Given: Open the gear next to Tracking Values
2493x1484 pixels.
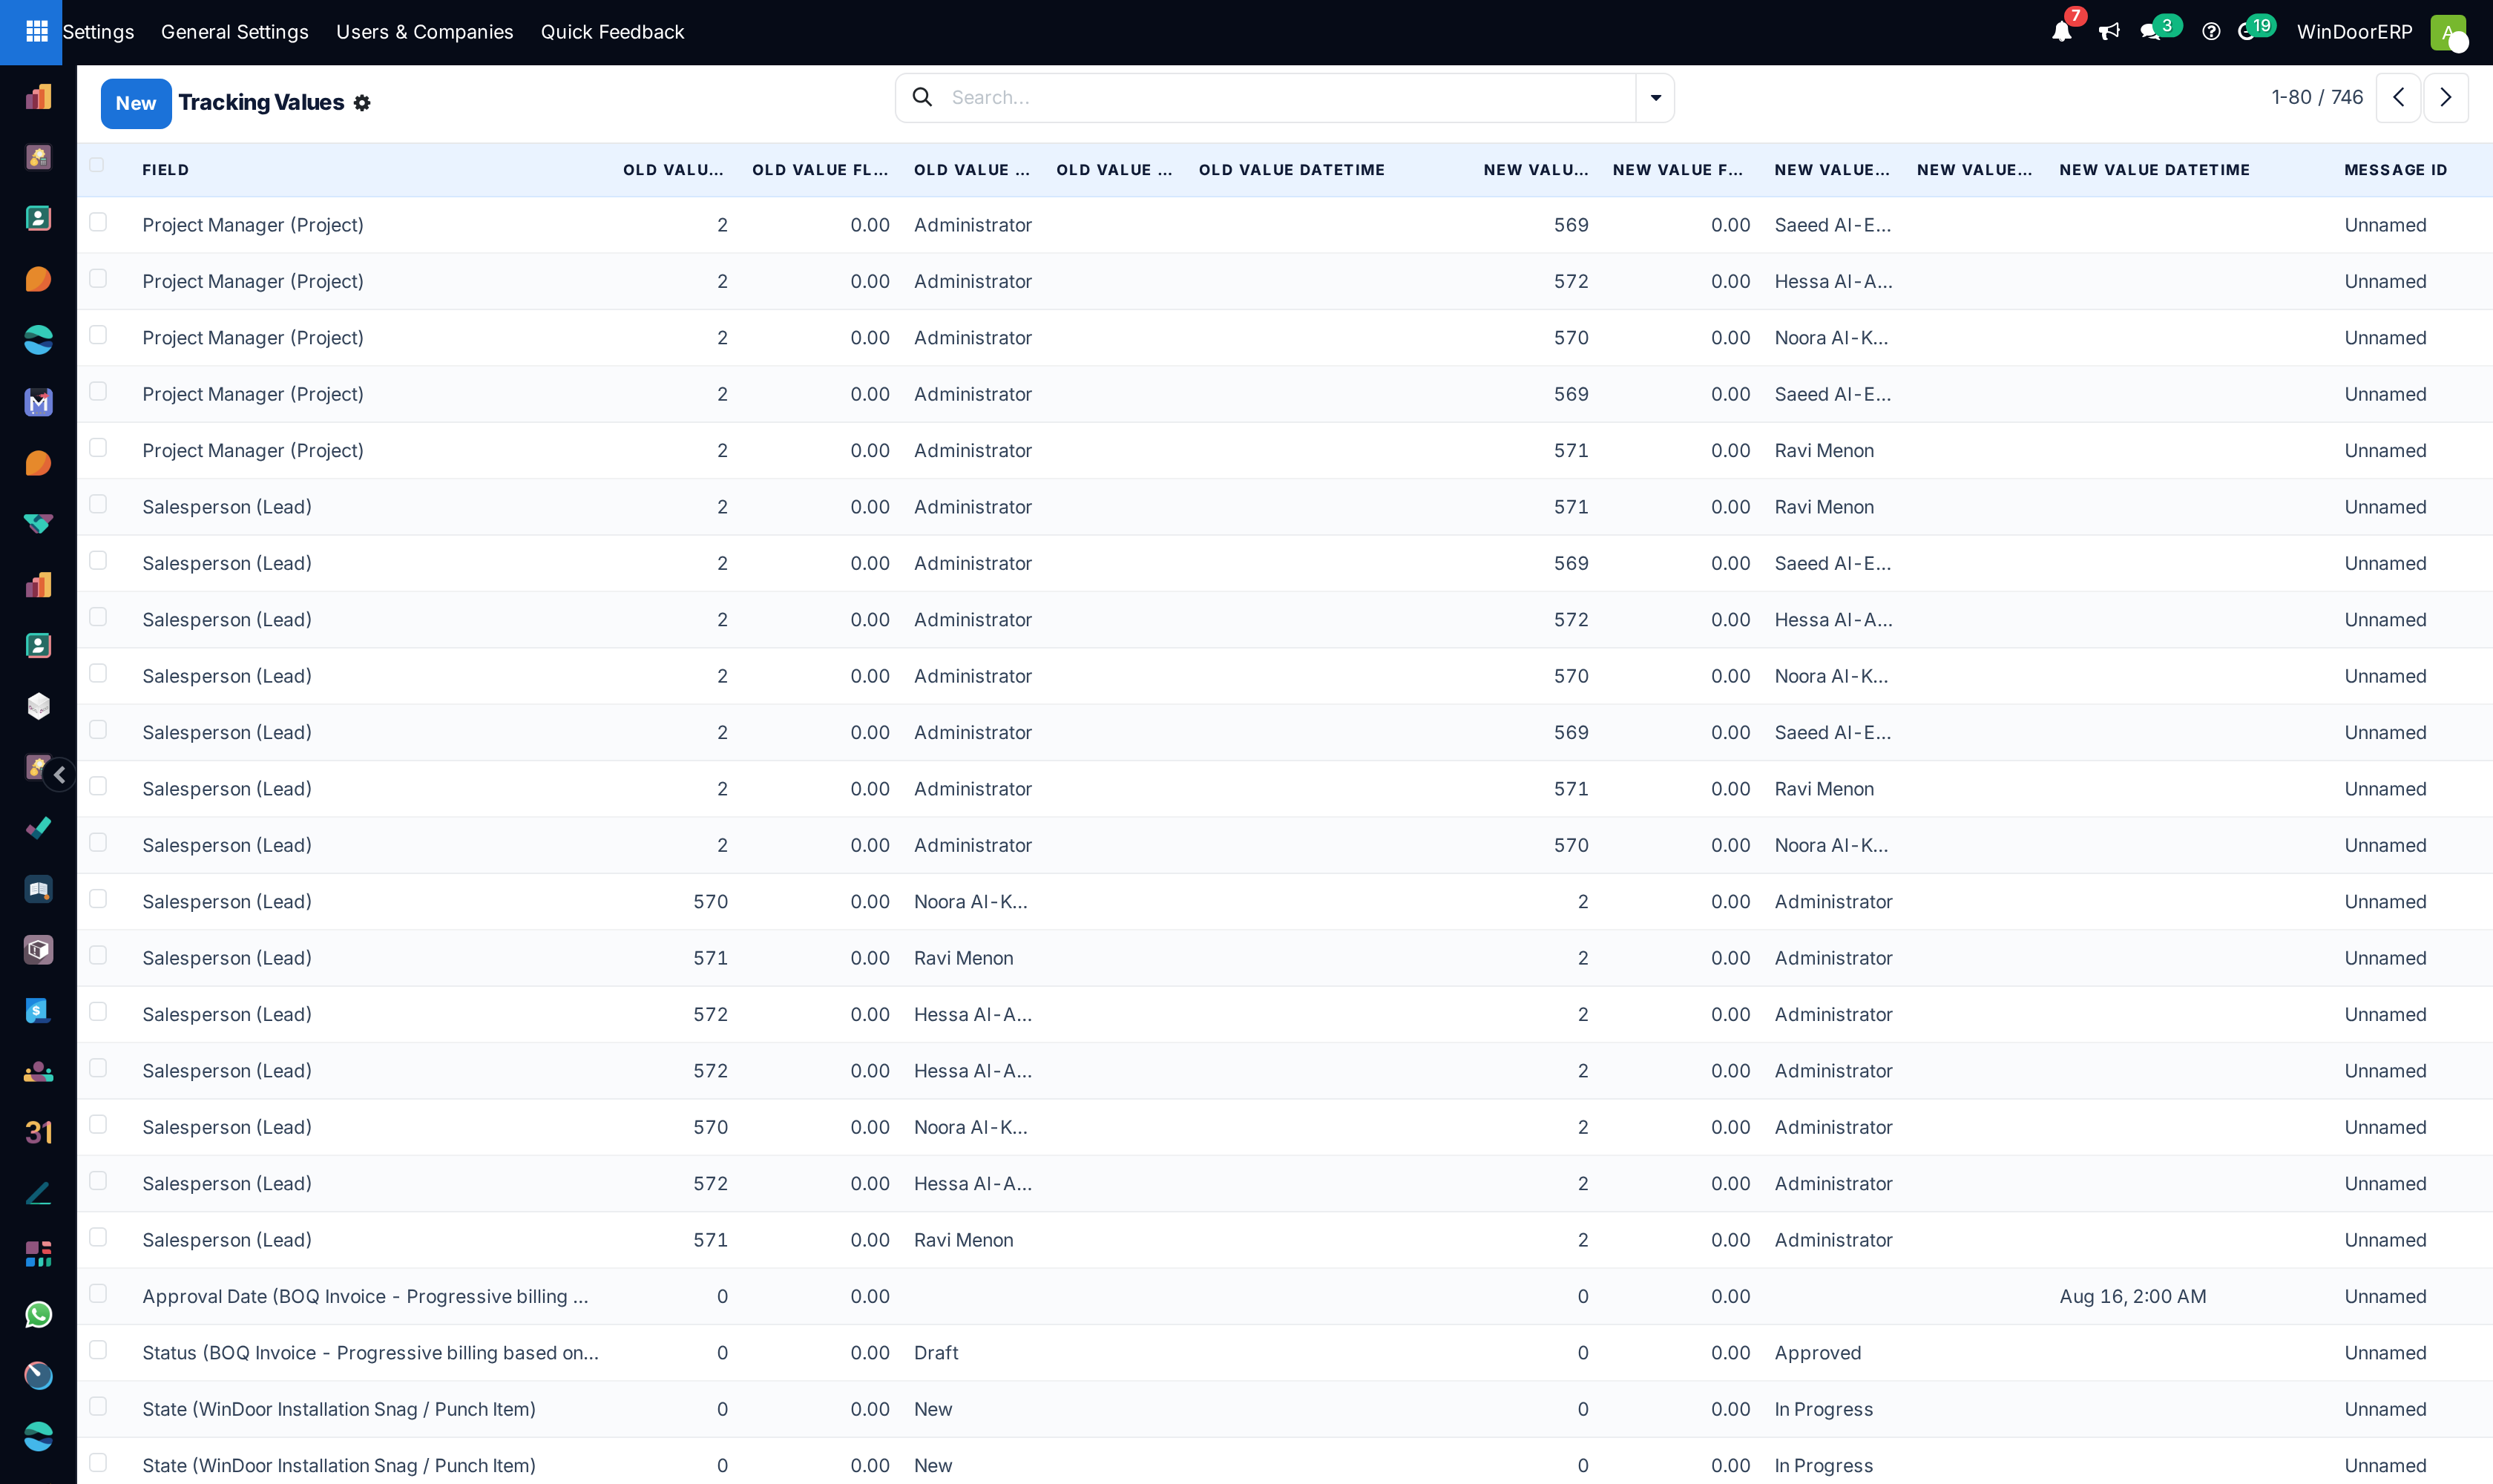Looking at the screenshot, I should pos(362,103).
